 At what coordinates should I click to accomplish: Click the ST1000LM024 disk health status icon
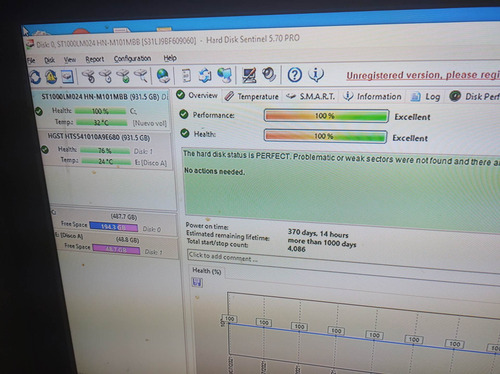tap(39, 111)
